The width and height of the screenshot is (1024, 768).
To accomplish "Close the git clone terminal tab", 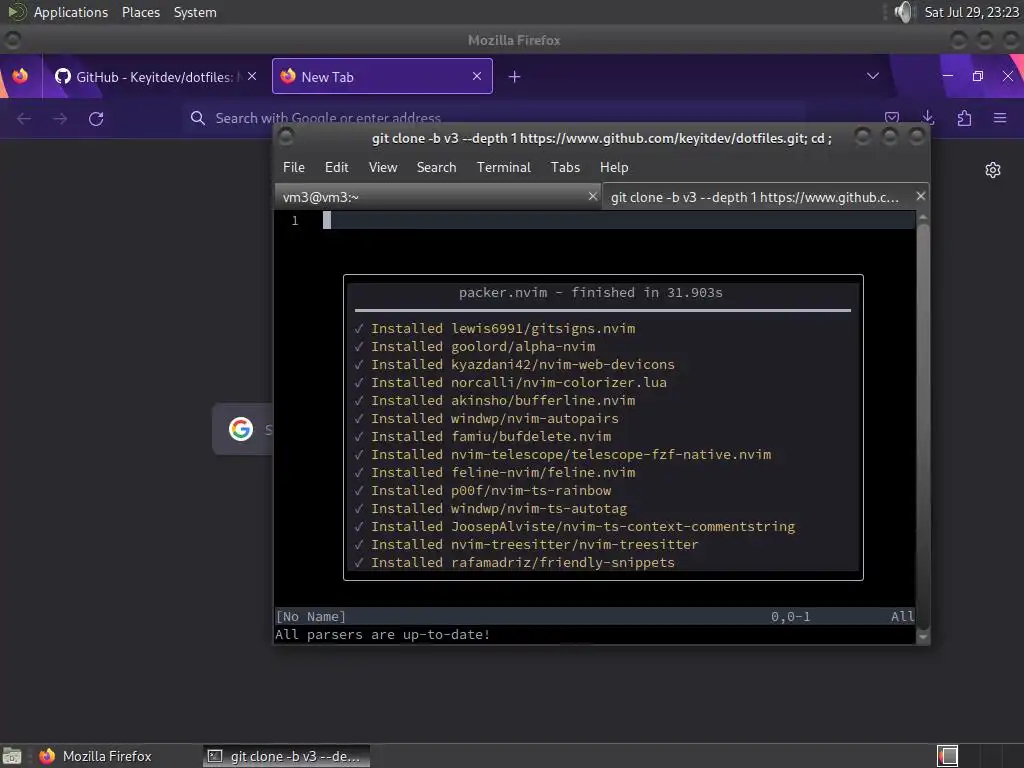I will (x=920, y=196).
